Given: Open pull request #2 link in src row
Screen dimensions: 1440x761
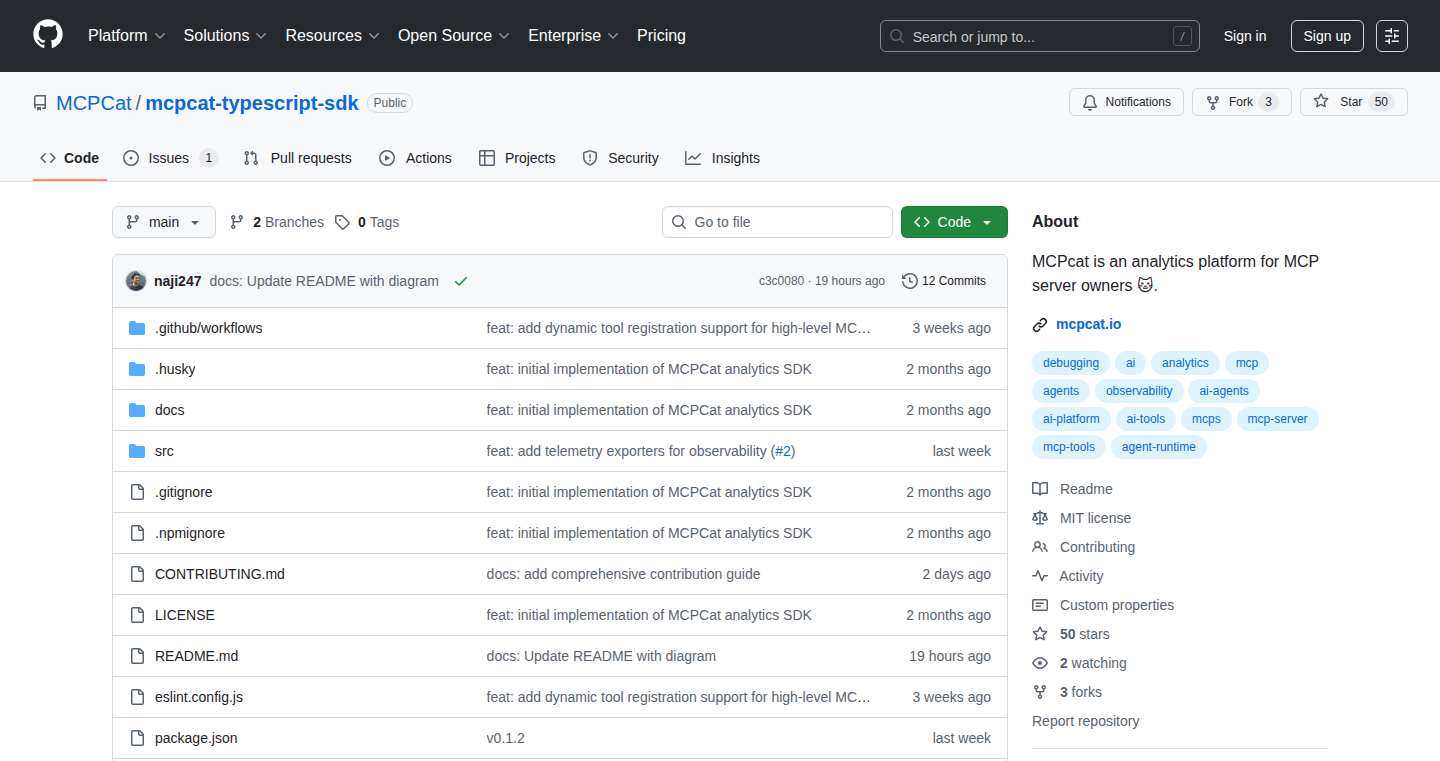Looking at the screenshot, I should coord(784,451).
